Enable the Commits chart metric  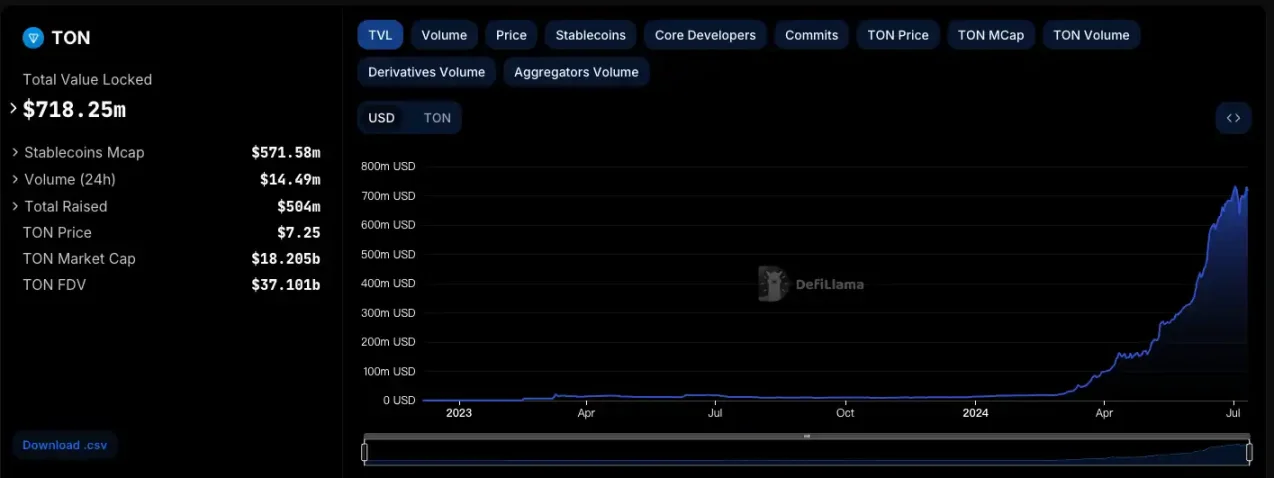tap(811, 35)
